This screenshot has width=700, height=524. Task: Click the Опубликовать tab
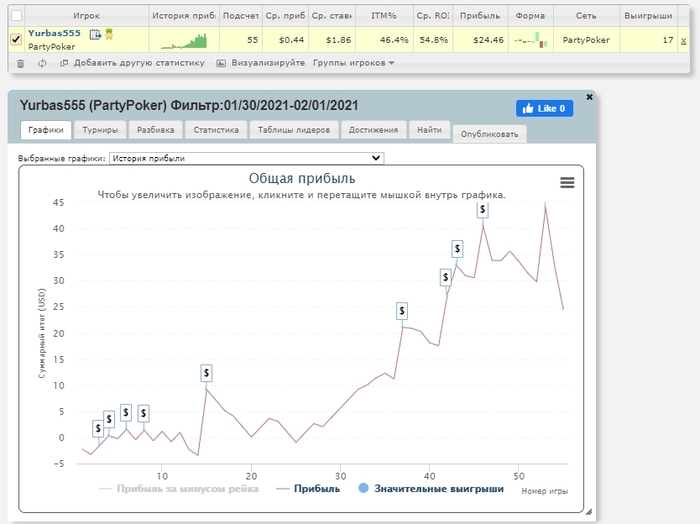click(489, 134)
